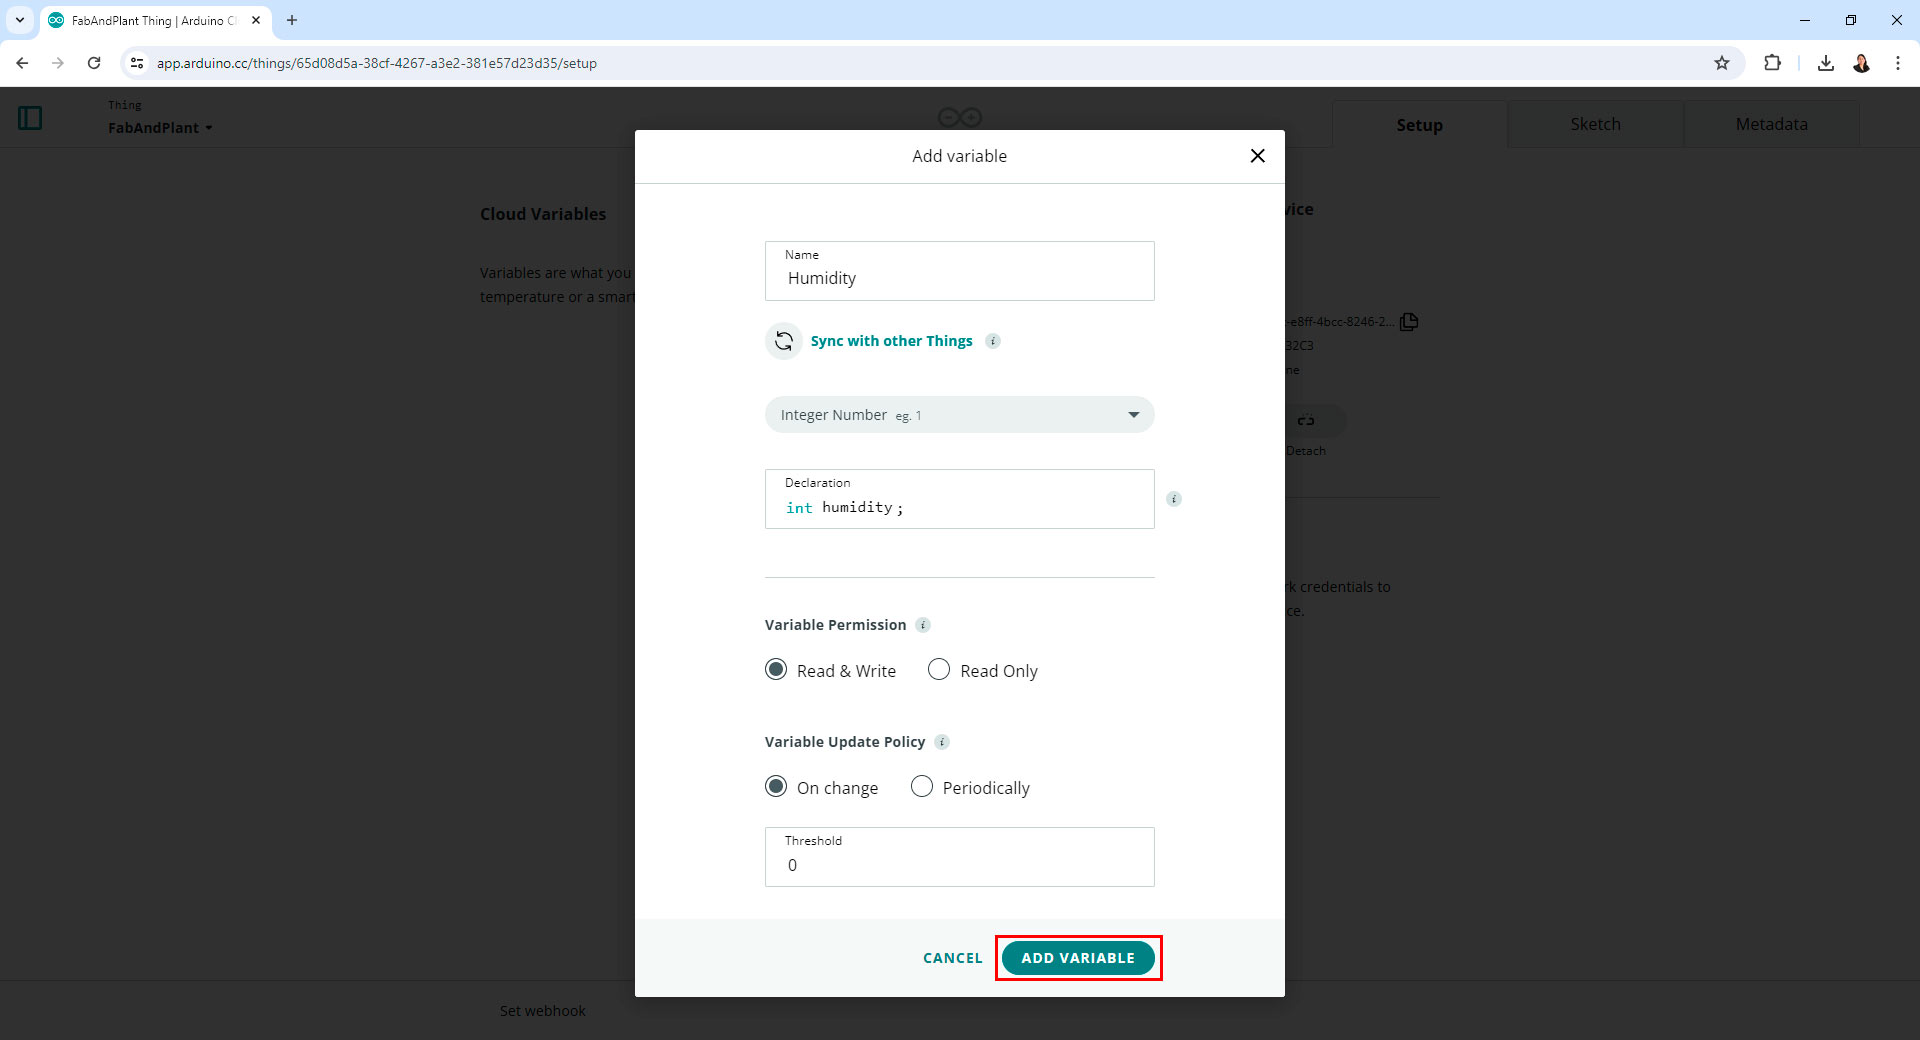
Task: Open the browser profile avatar
Action: [x=1861, y=63]
